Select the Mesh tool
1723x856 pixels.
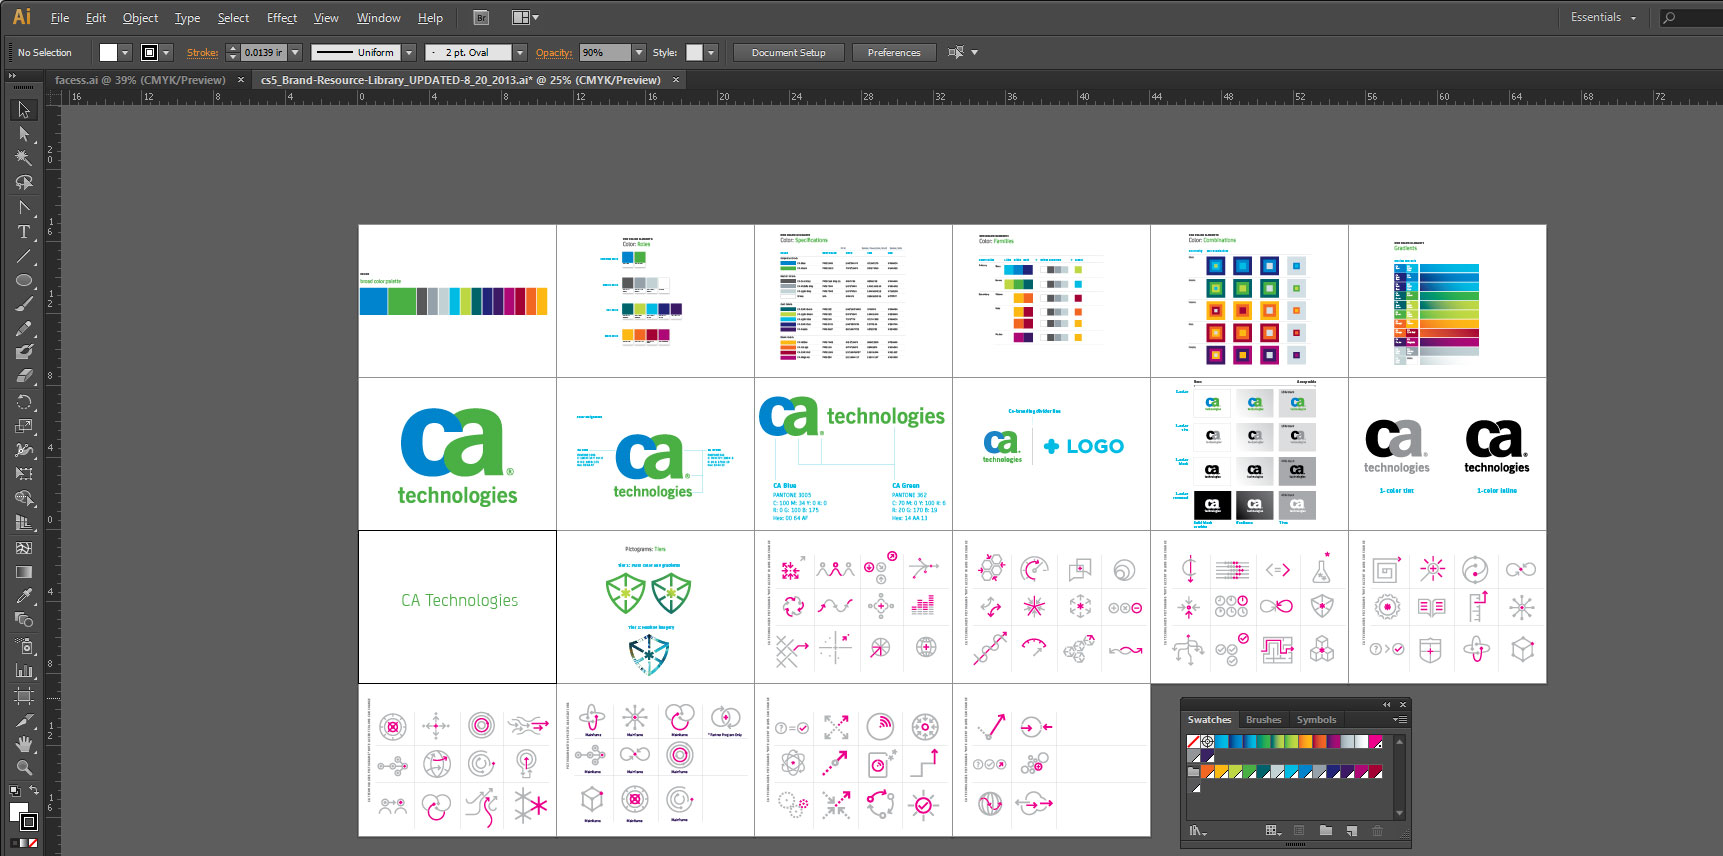(24, 548)
